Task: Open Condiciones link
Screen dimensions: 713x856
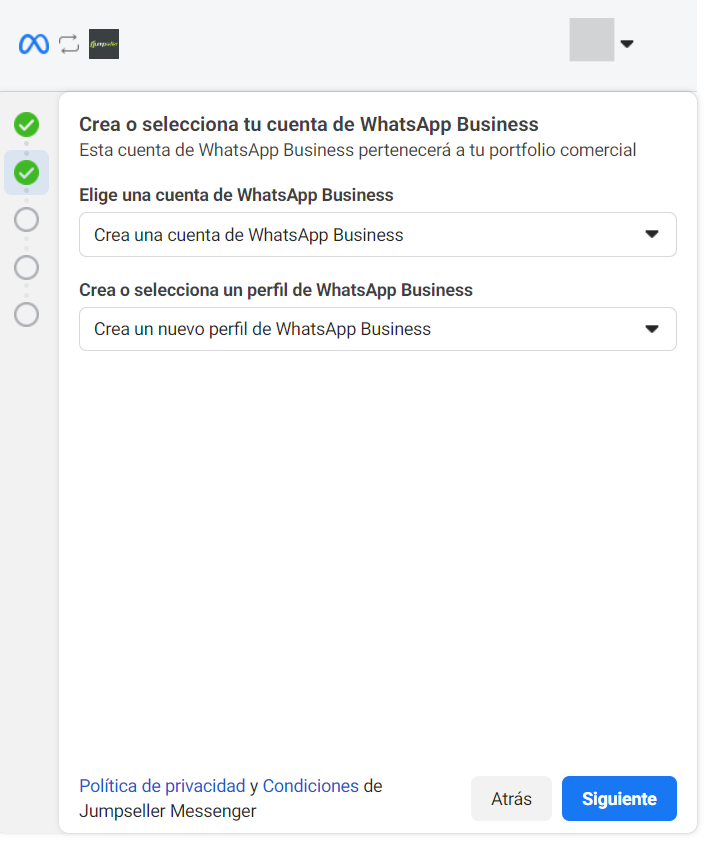Action: (x=311, y=786)
